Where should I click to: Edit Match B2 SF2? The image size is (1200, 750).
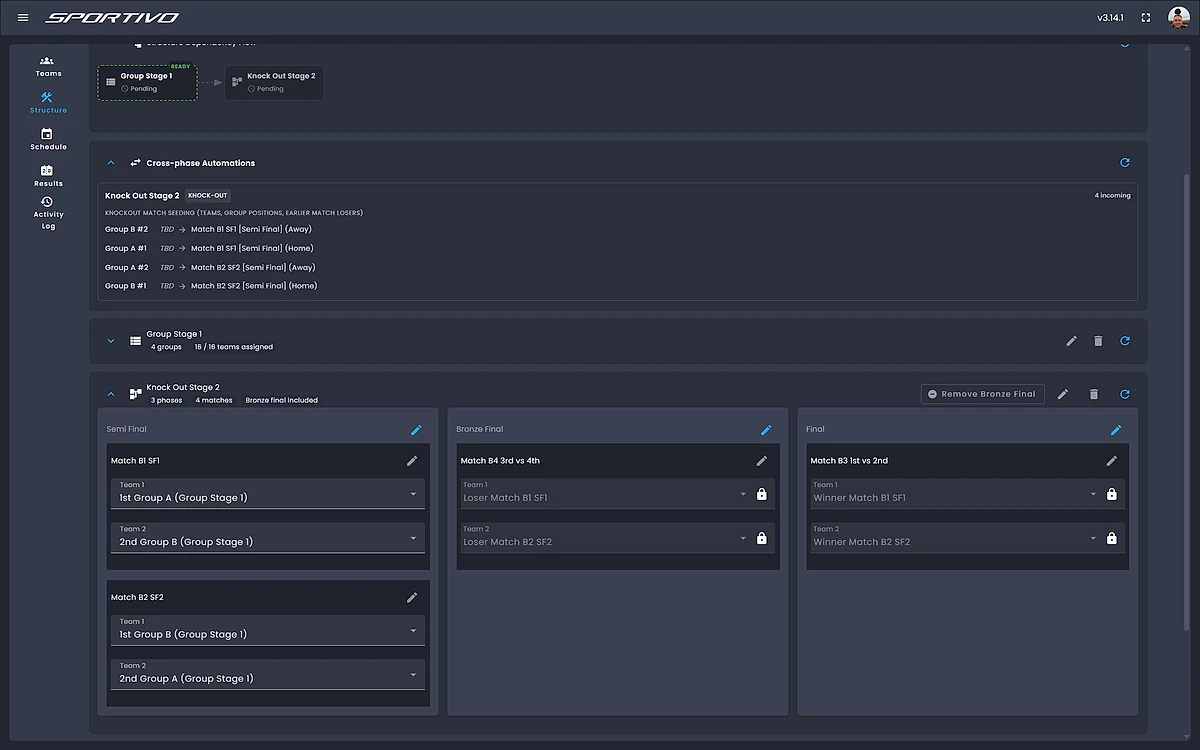pyautogui.click(x=412, y=597)
